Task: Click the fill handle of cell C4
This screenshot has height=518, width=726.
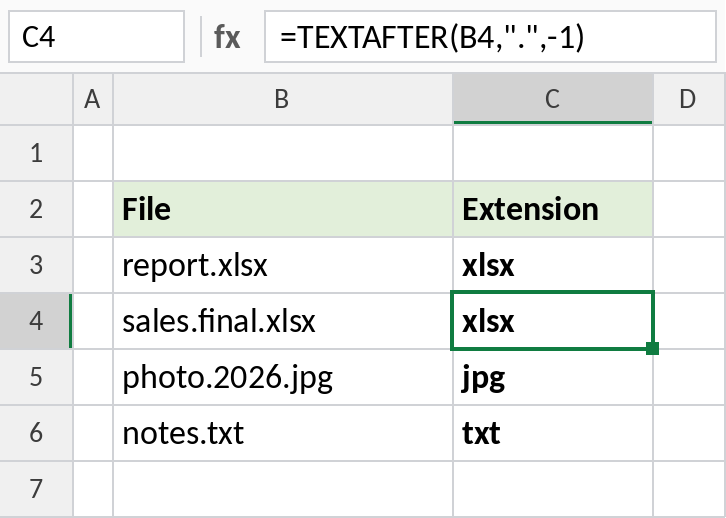Action: click(652, 349)
